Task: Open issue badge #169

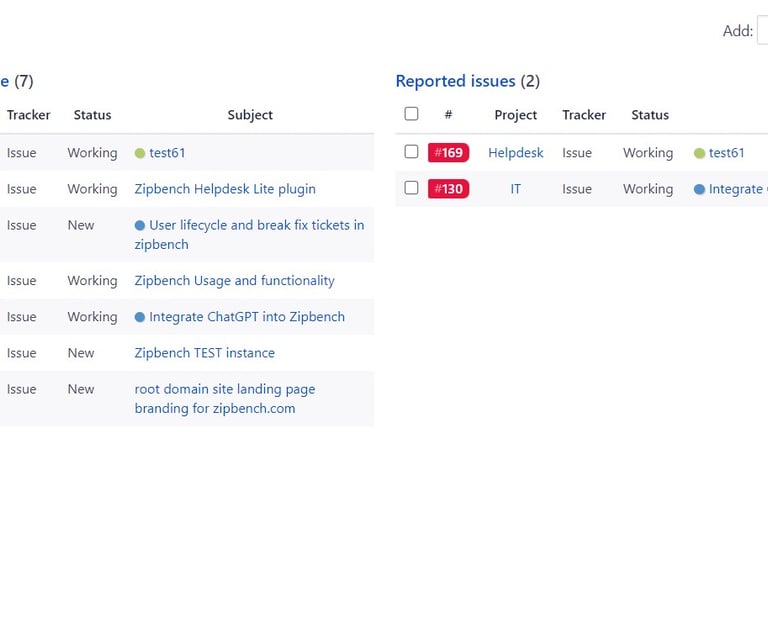Action: coord(448,152)
